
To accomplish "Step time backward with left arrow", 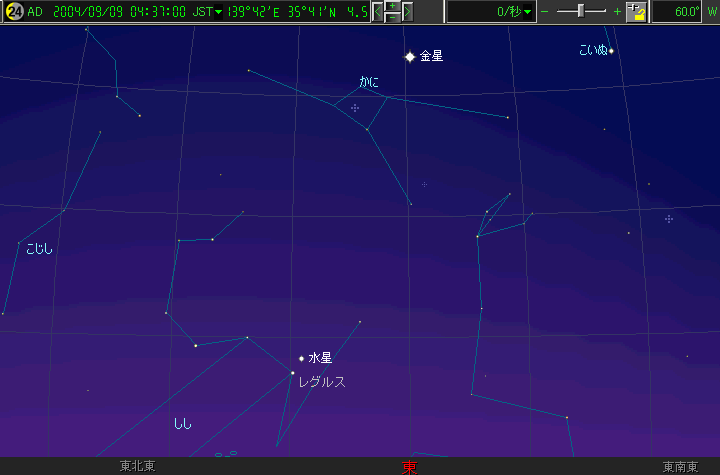I will pos(378,12).
